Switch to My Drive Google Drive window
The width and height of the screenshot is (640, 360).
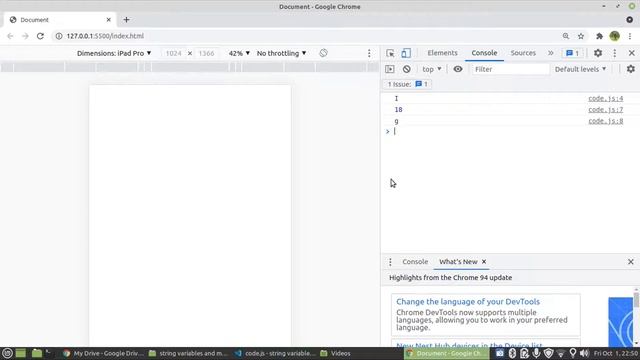[x=104, y=353]
